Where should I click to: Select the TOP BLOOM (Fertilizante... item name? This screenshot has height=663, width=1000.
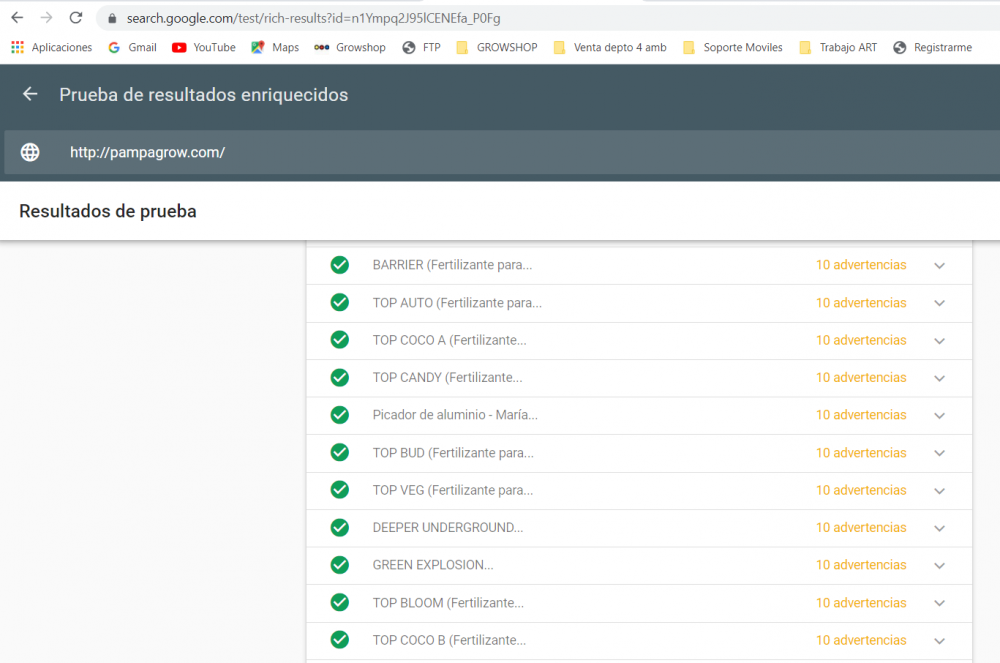[x=448, y=602]
